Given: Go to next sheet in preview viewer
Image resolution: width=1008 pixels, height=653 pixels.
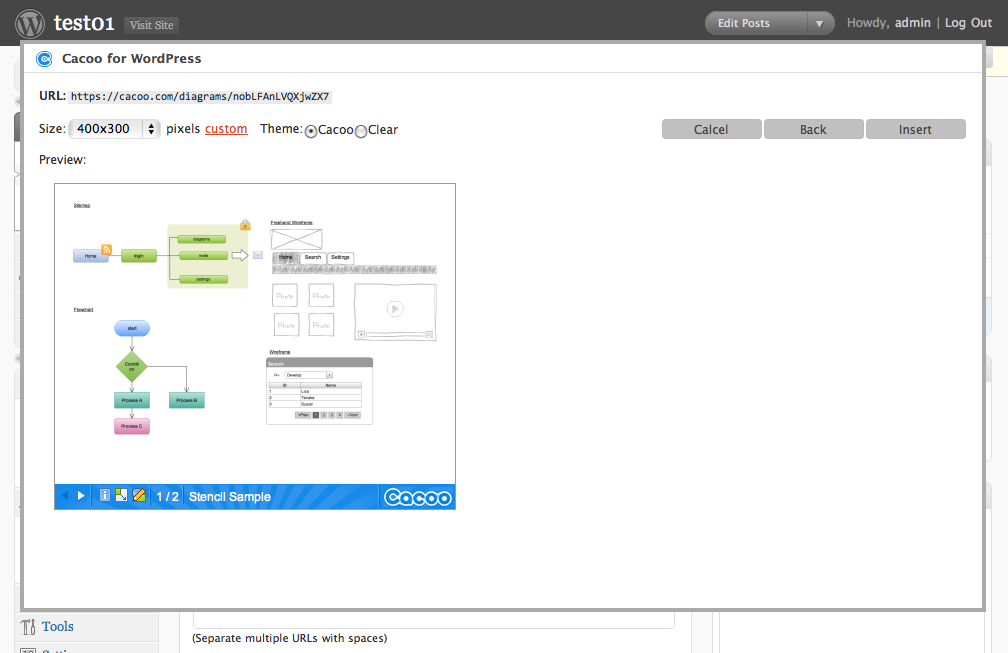Looking at the screenshot, I should coord(81,496).
